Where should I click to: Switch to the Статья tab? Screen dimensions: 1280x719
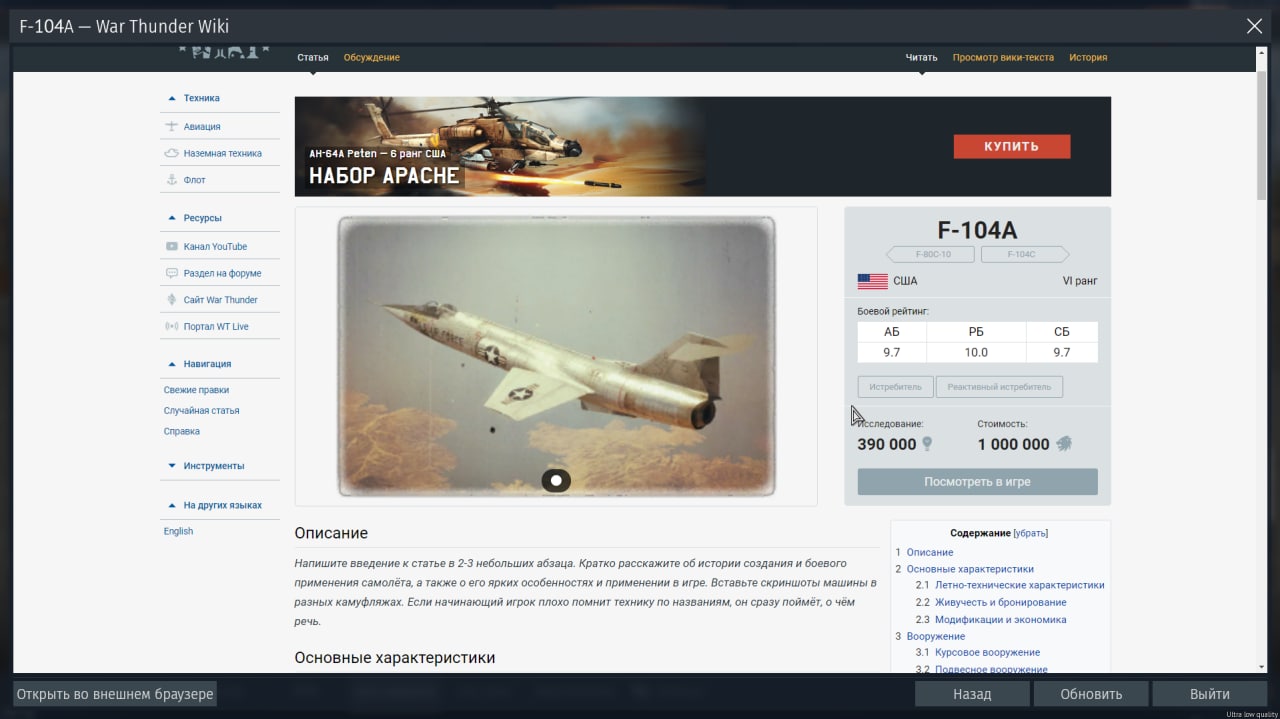(x=313, y=57)
